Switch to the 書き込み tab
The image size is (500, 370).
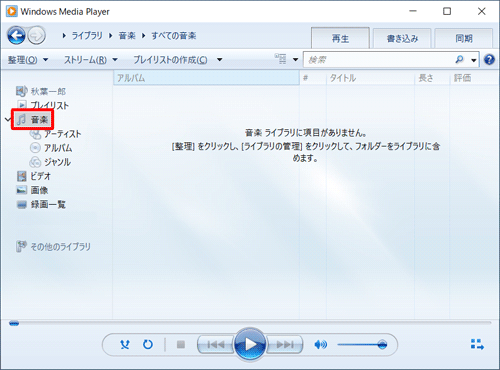coord(402,39)
